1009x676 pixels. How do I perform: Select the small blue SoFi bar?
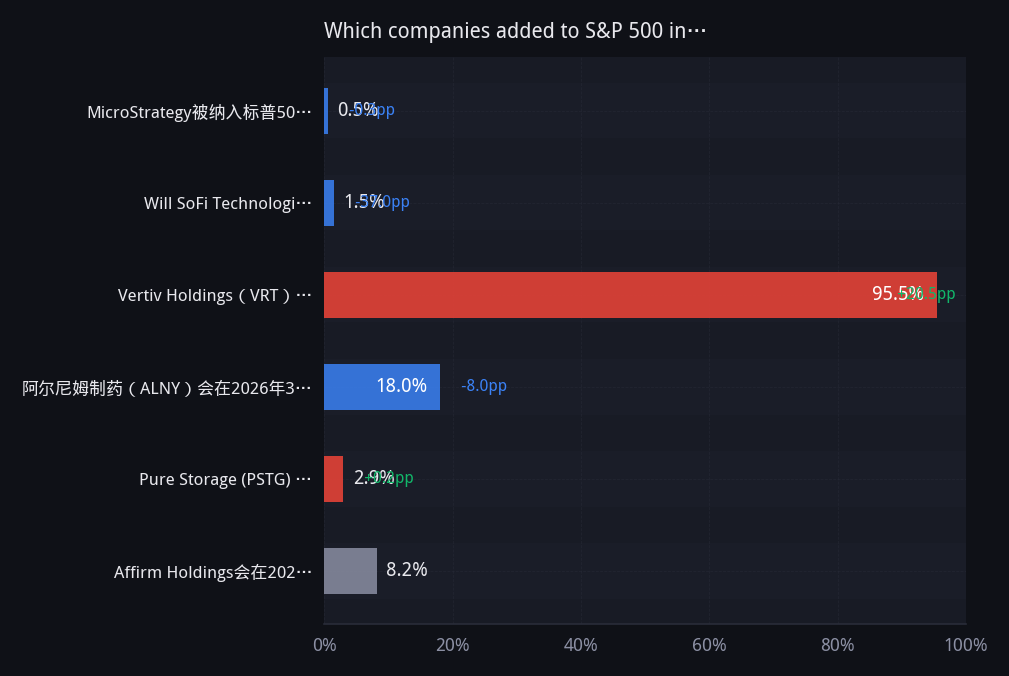pos(329,203)
